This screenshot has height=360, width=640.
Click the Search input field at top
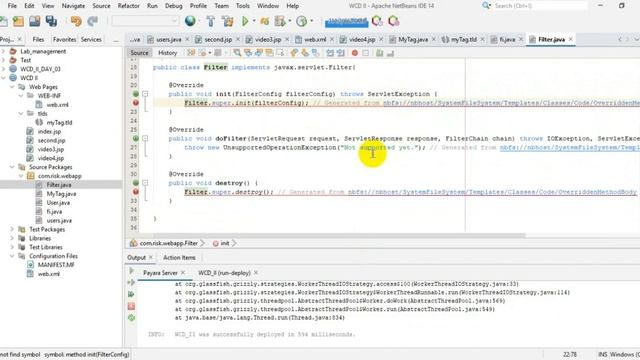pyautogui.click(x=540, y=6)
